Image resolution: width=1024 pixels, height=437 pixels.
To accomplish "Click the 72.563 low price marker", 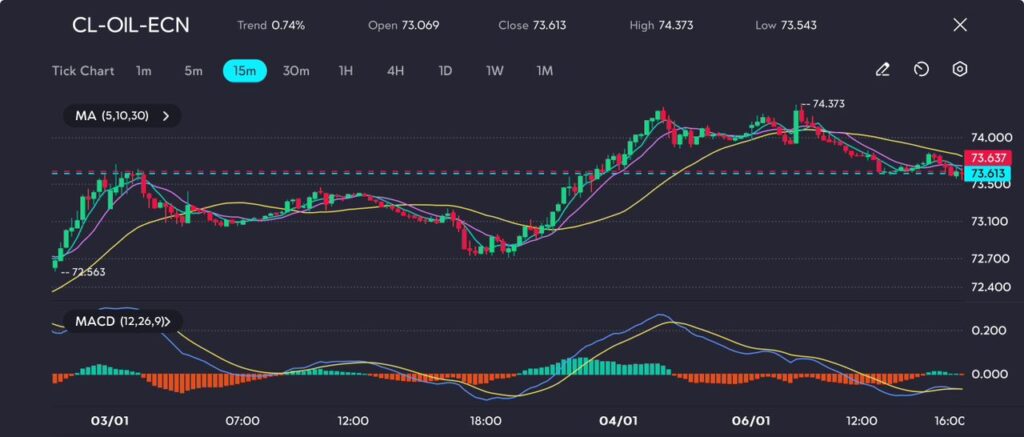I will (85, 271).
